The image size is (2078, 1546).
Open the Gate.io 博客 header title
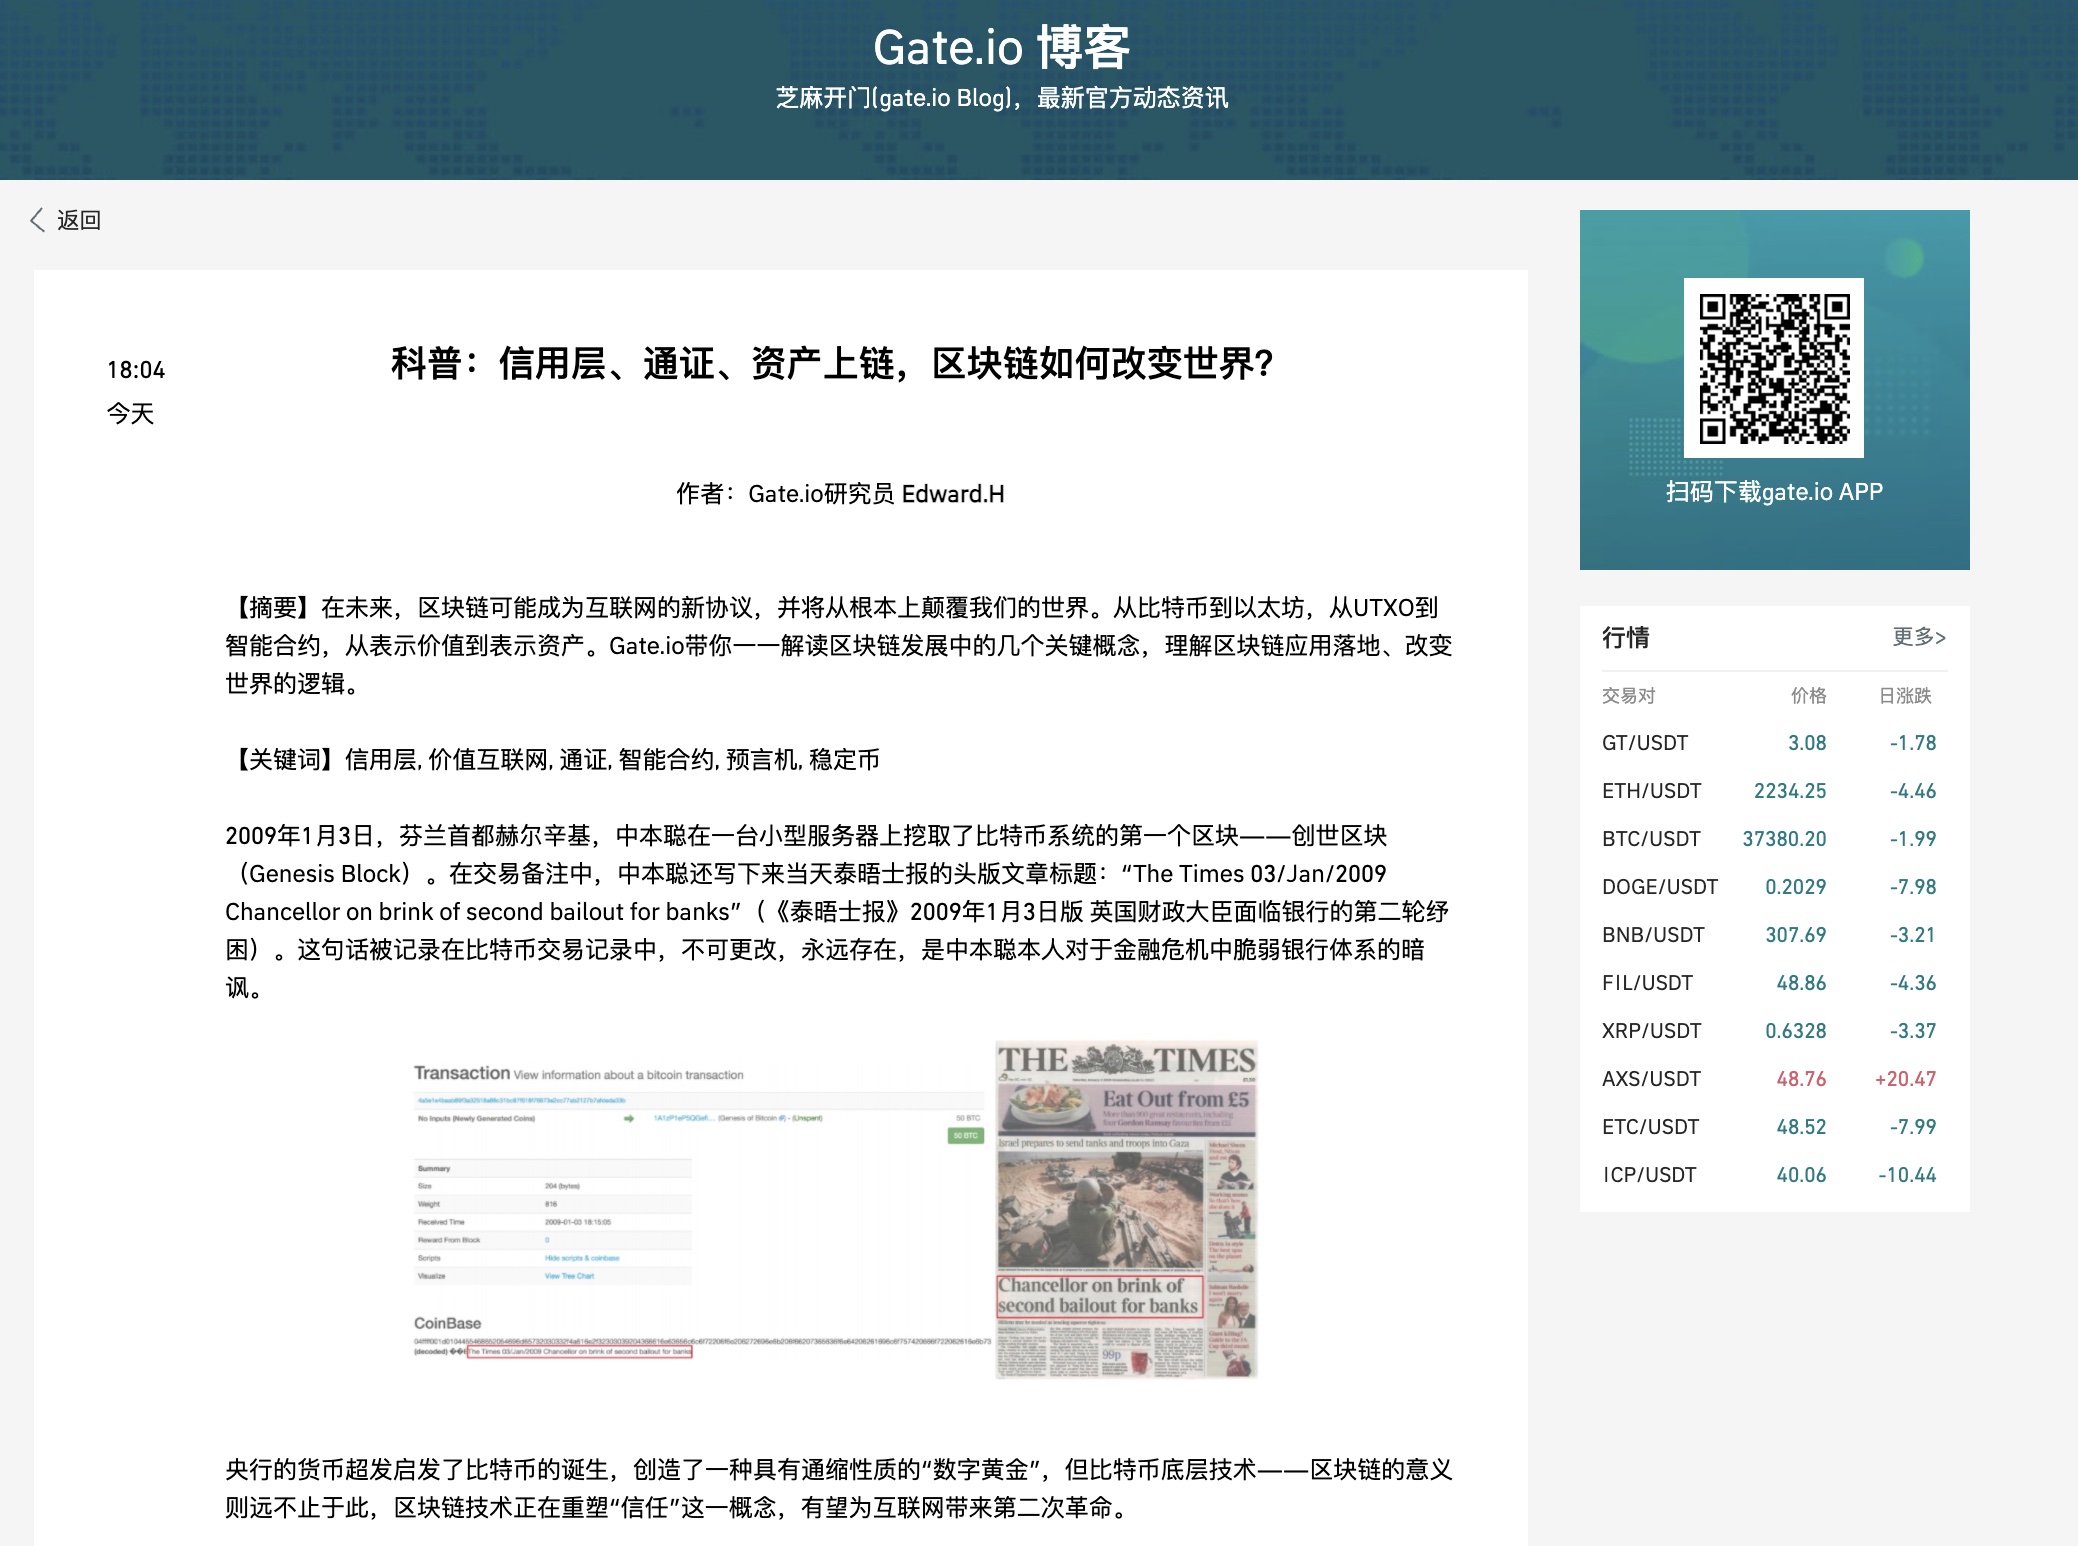coord(1002,47)
